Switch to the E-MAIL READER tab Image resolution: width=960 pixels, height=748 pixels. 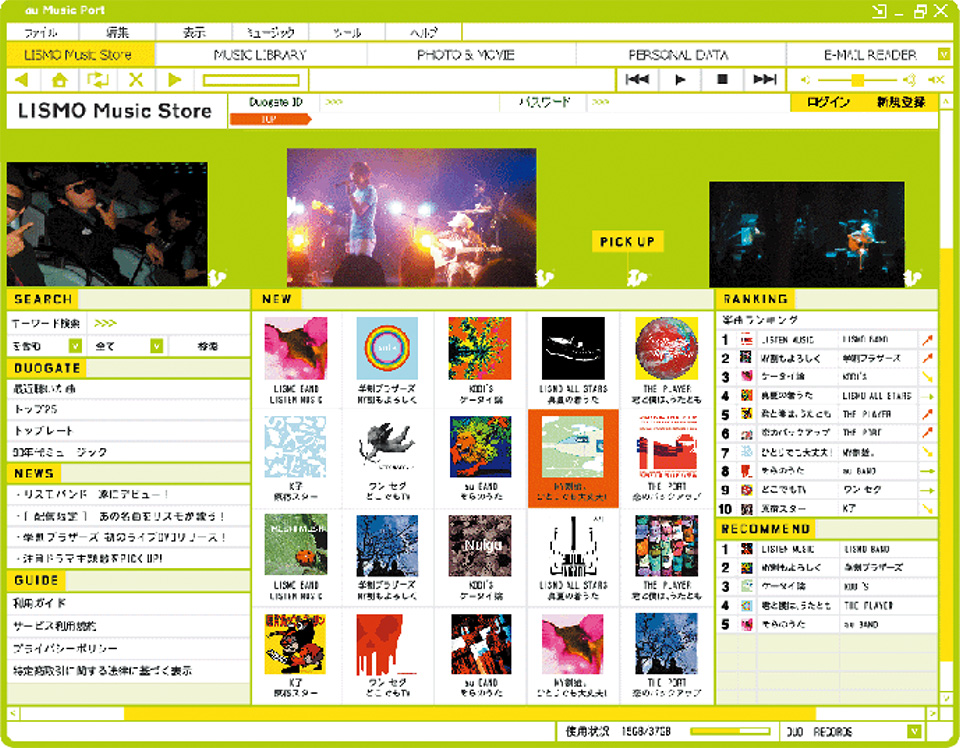[870, 55]
